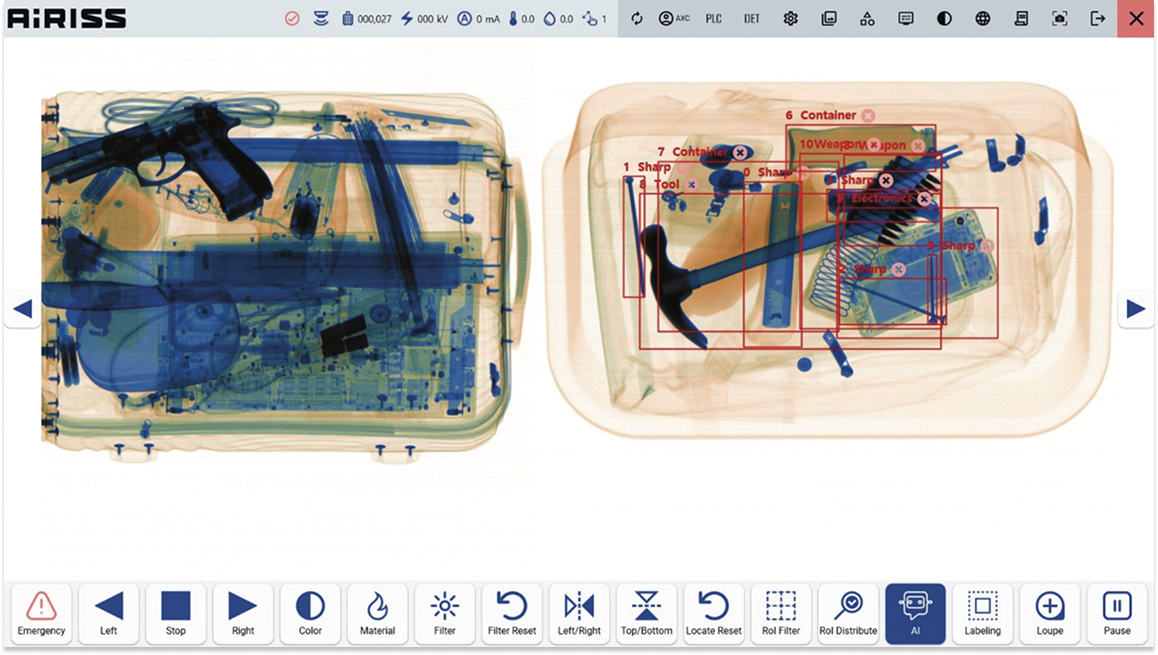Viewport: 1158px width, 655px height.
Task: Click the RoI Filter icon
Action: point(781,613)
